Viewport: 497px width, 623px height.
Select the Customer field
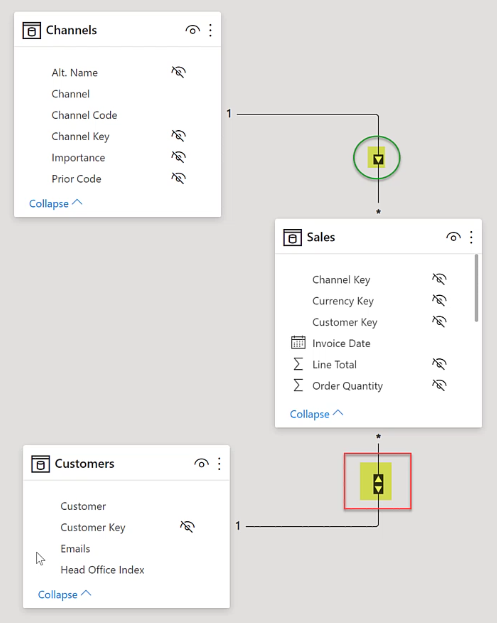[x=83, y=506]
